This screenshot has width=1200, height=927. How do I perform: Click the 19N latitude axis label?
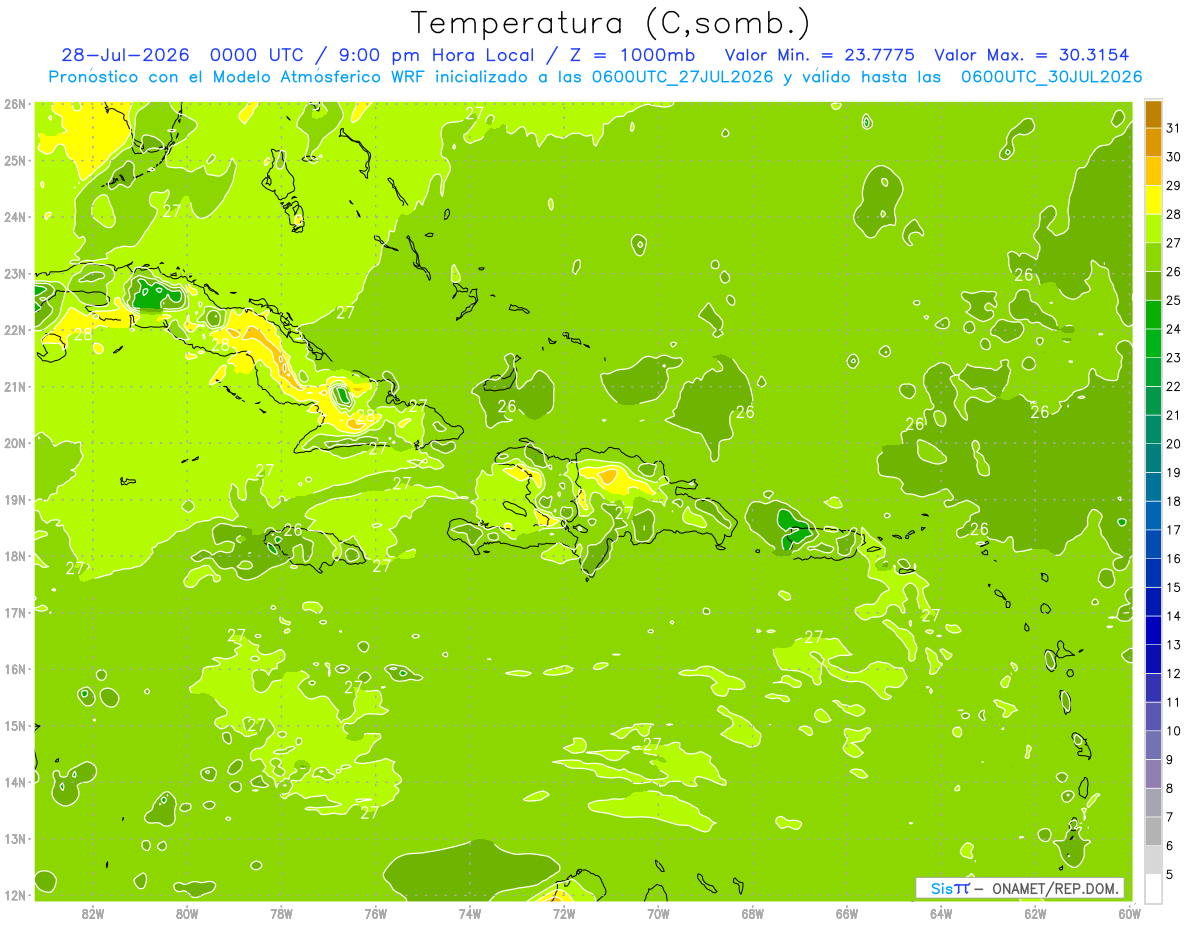click(14, 500)
